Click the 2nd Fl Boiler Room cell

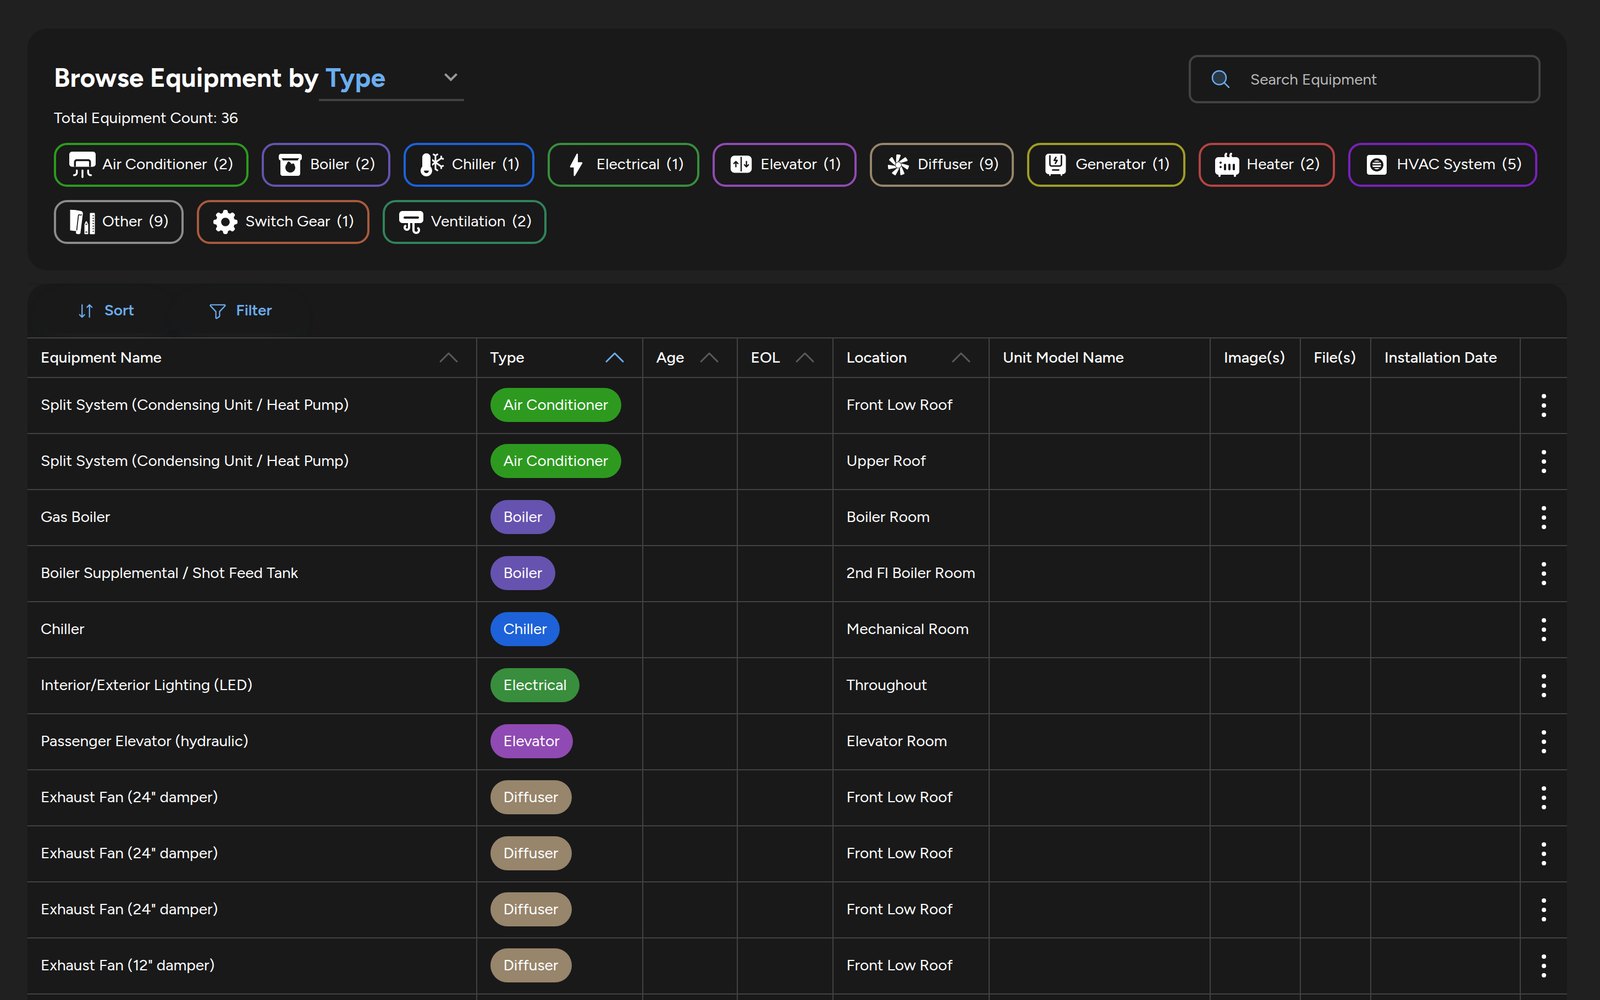coord(910,573)
